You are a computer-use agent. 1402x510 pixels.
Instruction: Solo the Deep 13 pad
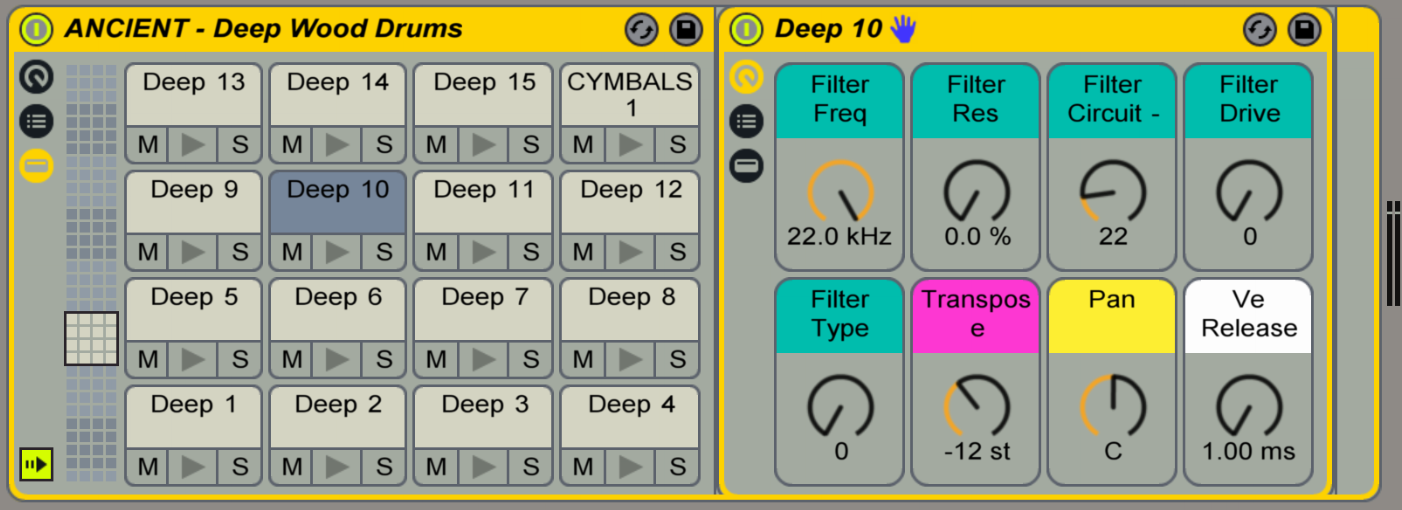pyautogui.click(x=240, y=145)
